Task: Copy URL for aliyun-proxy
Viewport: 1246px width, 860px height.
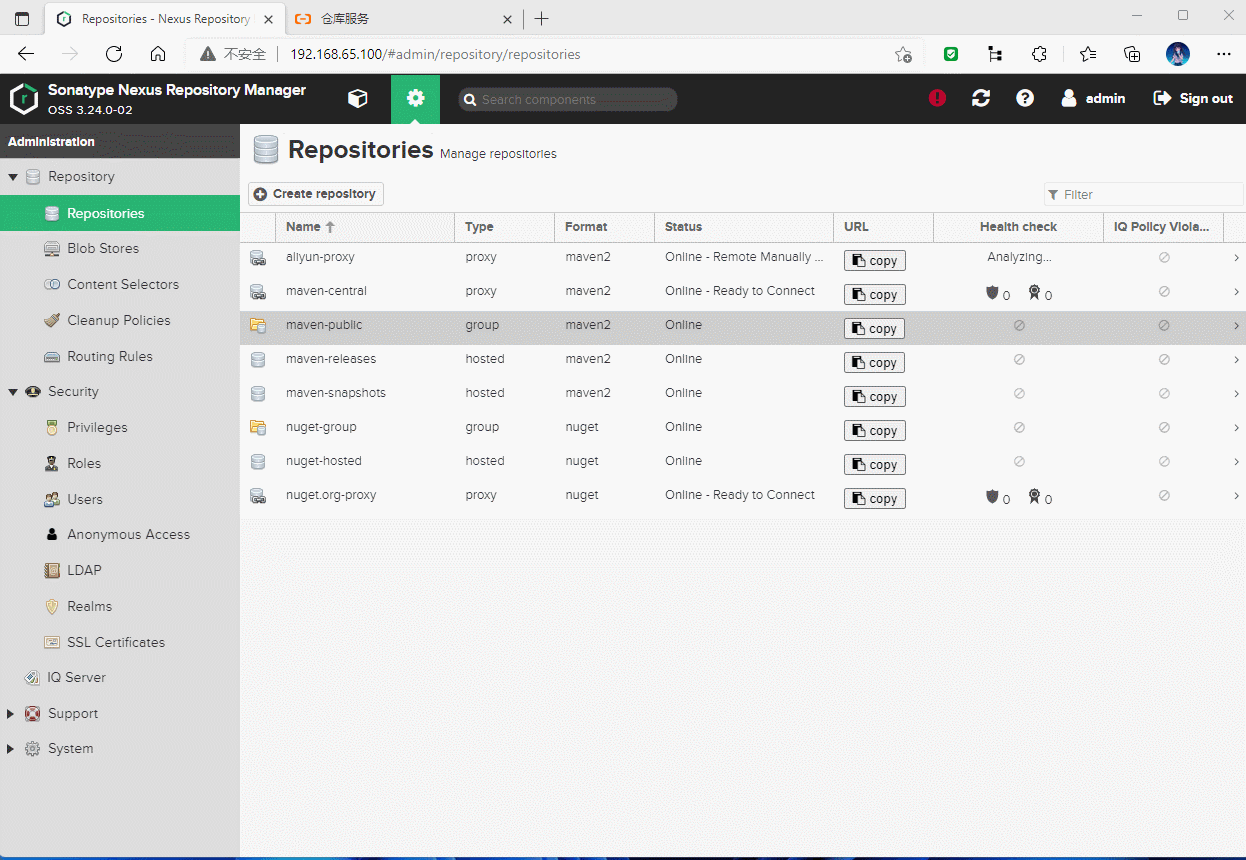Action: 875,260
